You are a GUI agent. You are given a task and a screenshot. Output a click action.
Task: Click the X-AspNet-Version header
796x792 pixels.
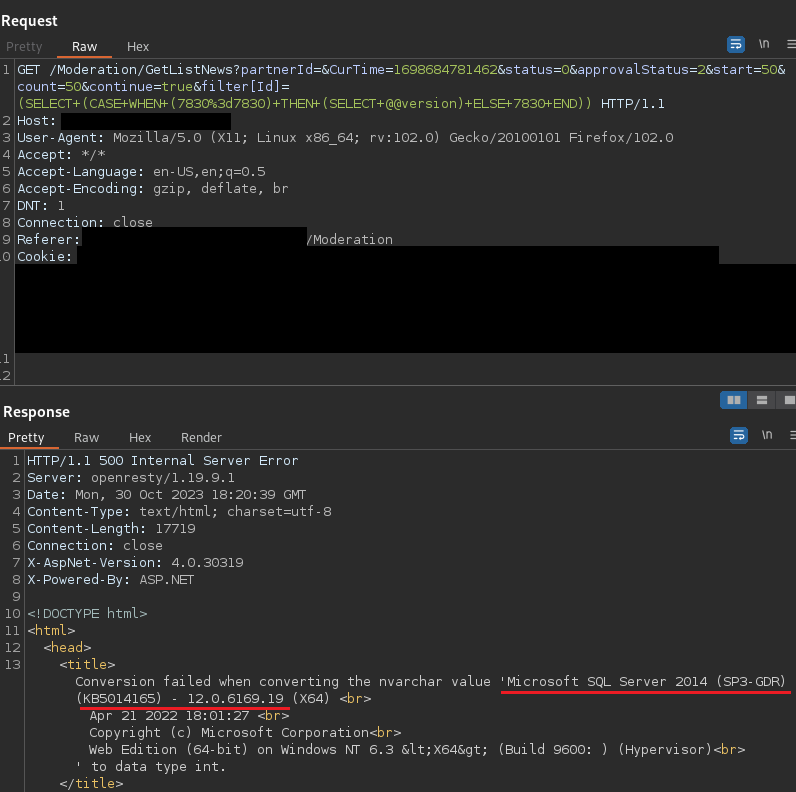pyautogui.click(x=135, y=563)
